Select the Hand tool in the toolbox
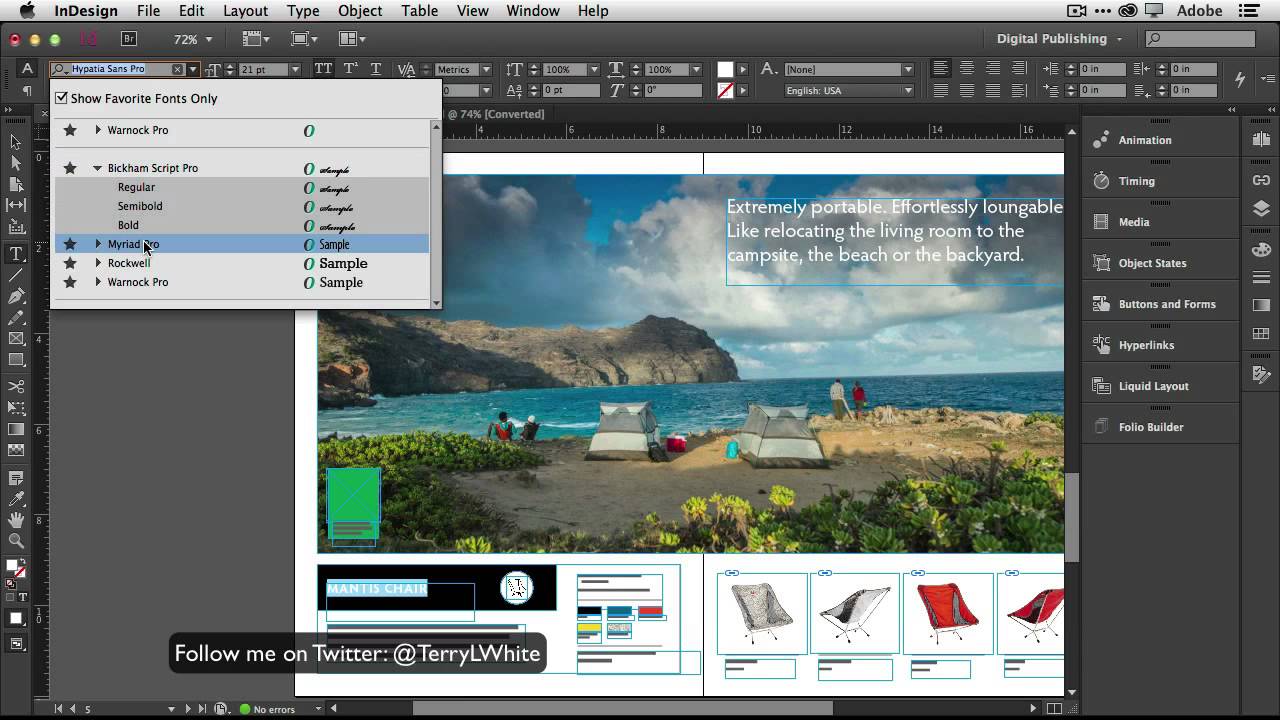The image size is (1280, 720). (x=16, y=520)
